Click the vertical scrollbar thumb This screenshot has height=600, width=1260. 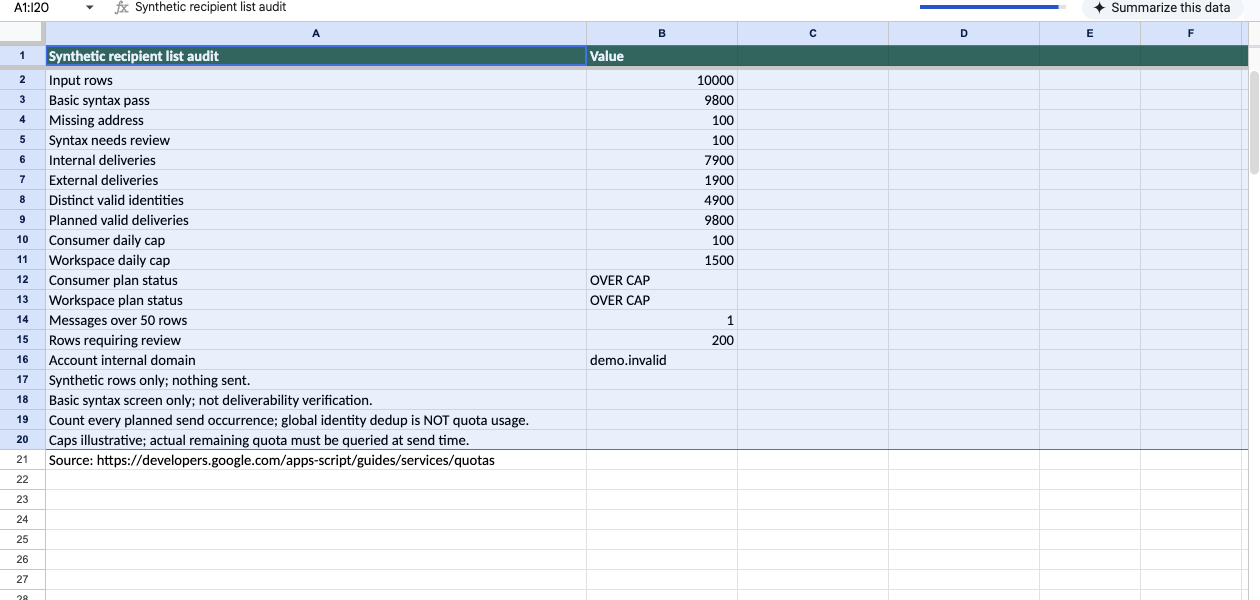[1254, 123]
